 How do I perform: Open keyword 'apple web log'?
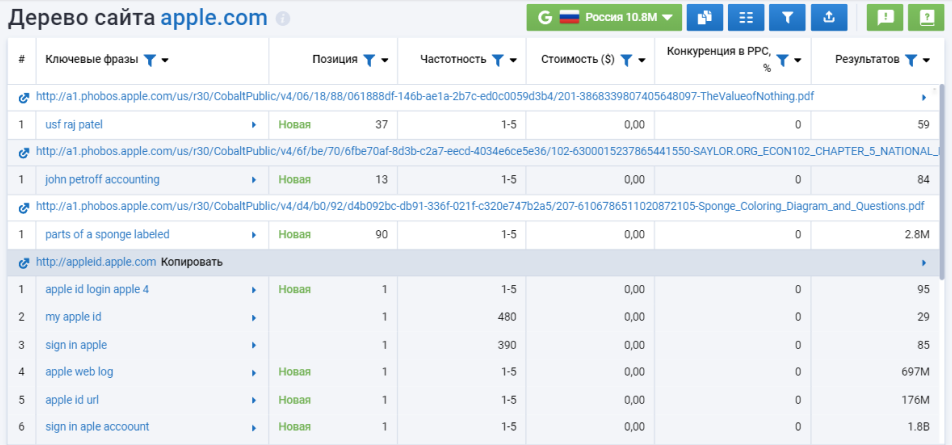point(79,372)
